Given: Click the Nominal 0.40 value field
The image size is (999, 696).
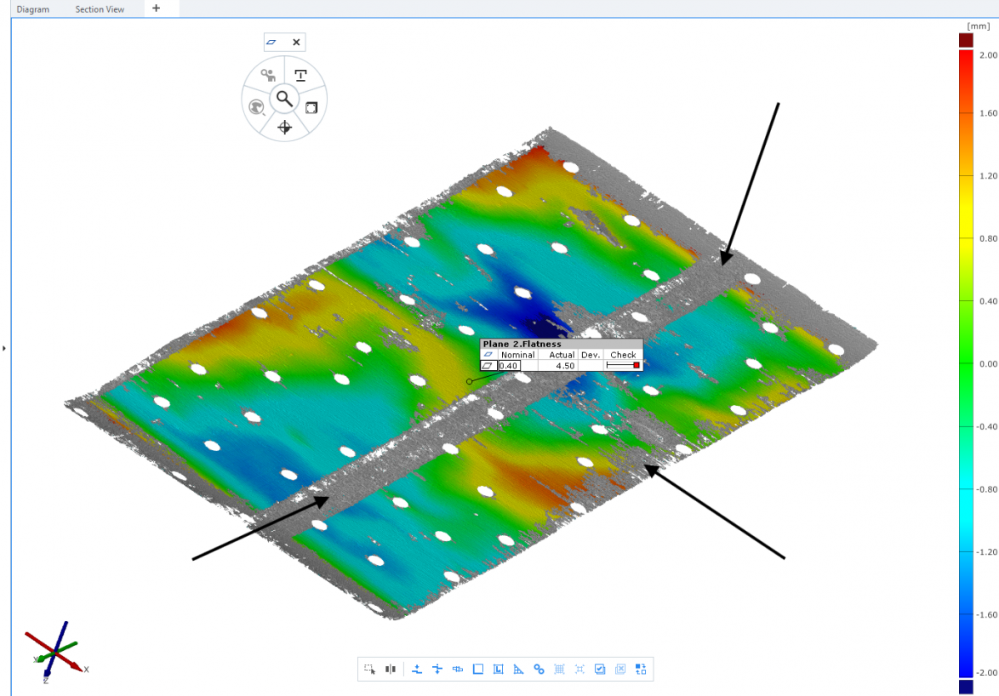Looking at the screenshot, I should pyautogui.click(x=510, y=366).
